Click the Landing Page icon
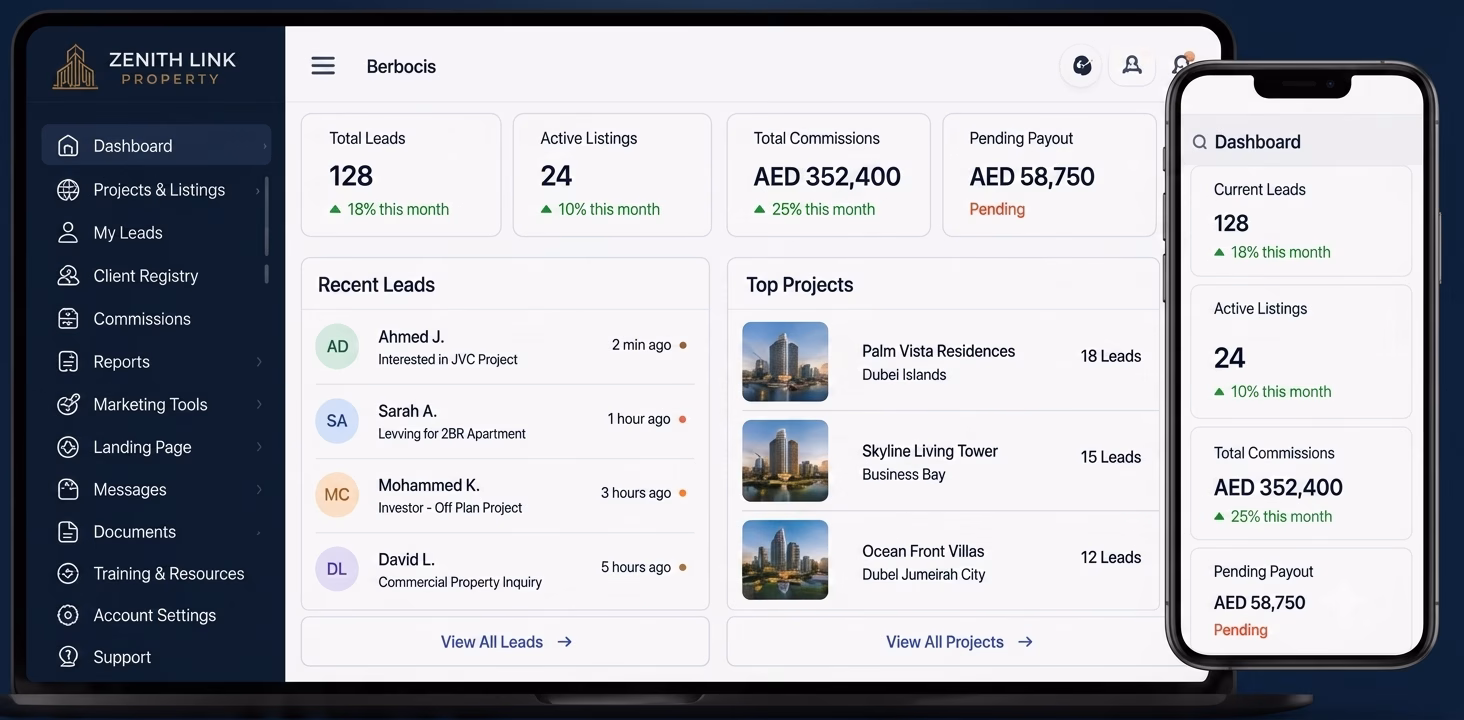 68,447
